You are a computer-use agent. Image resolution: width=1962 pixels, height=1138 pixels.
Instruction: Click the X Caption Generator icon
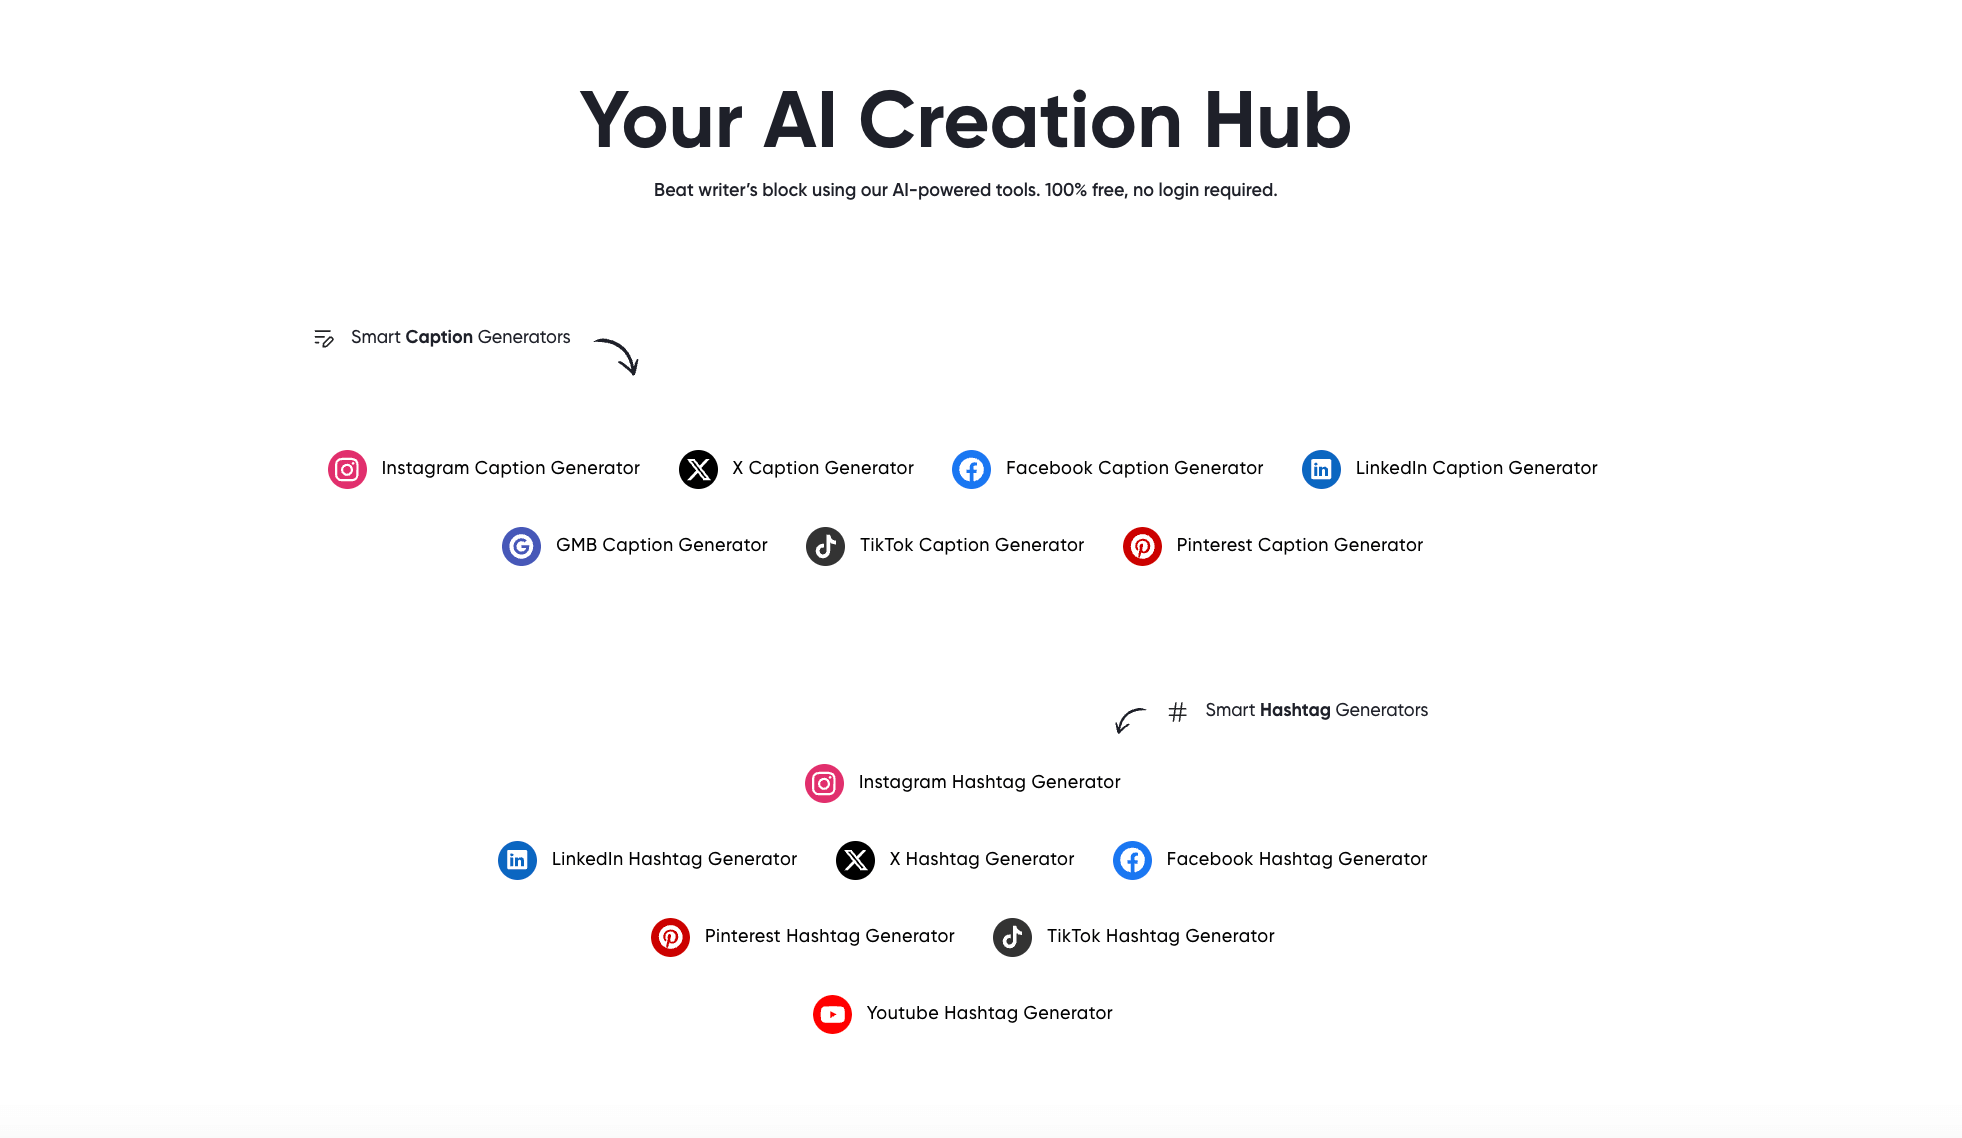coord(697,469)
